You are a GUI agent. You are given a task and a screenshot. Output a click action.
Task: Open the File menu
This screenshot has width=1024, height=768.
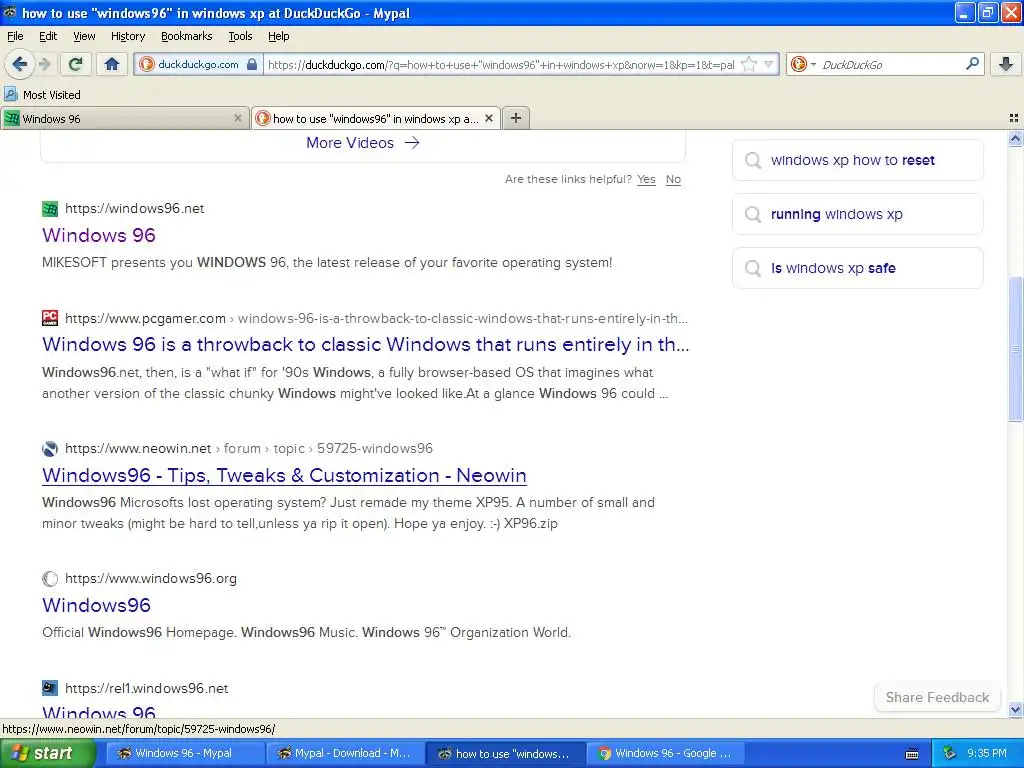point(15,36)
